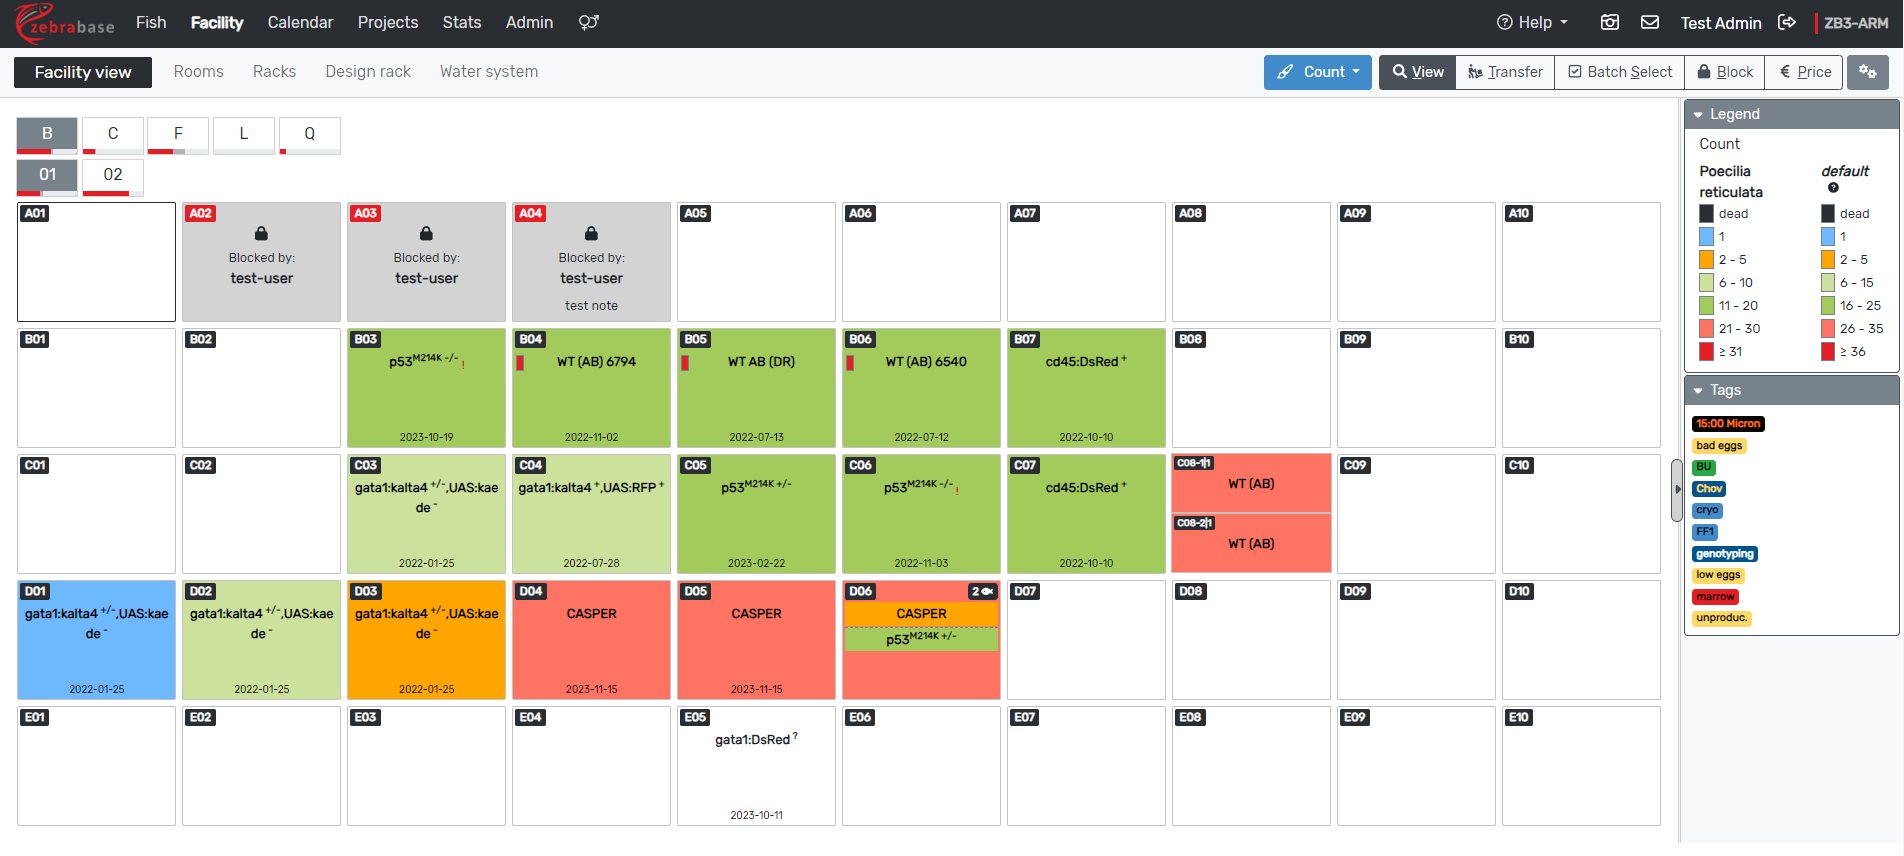Select rack 02
1904x856 pixels.
113,175
